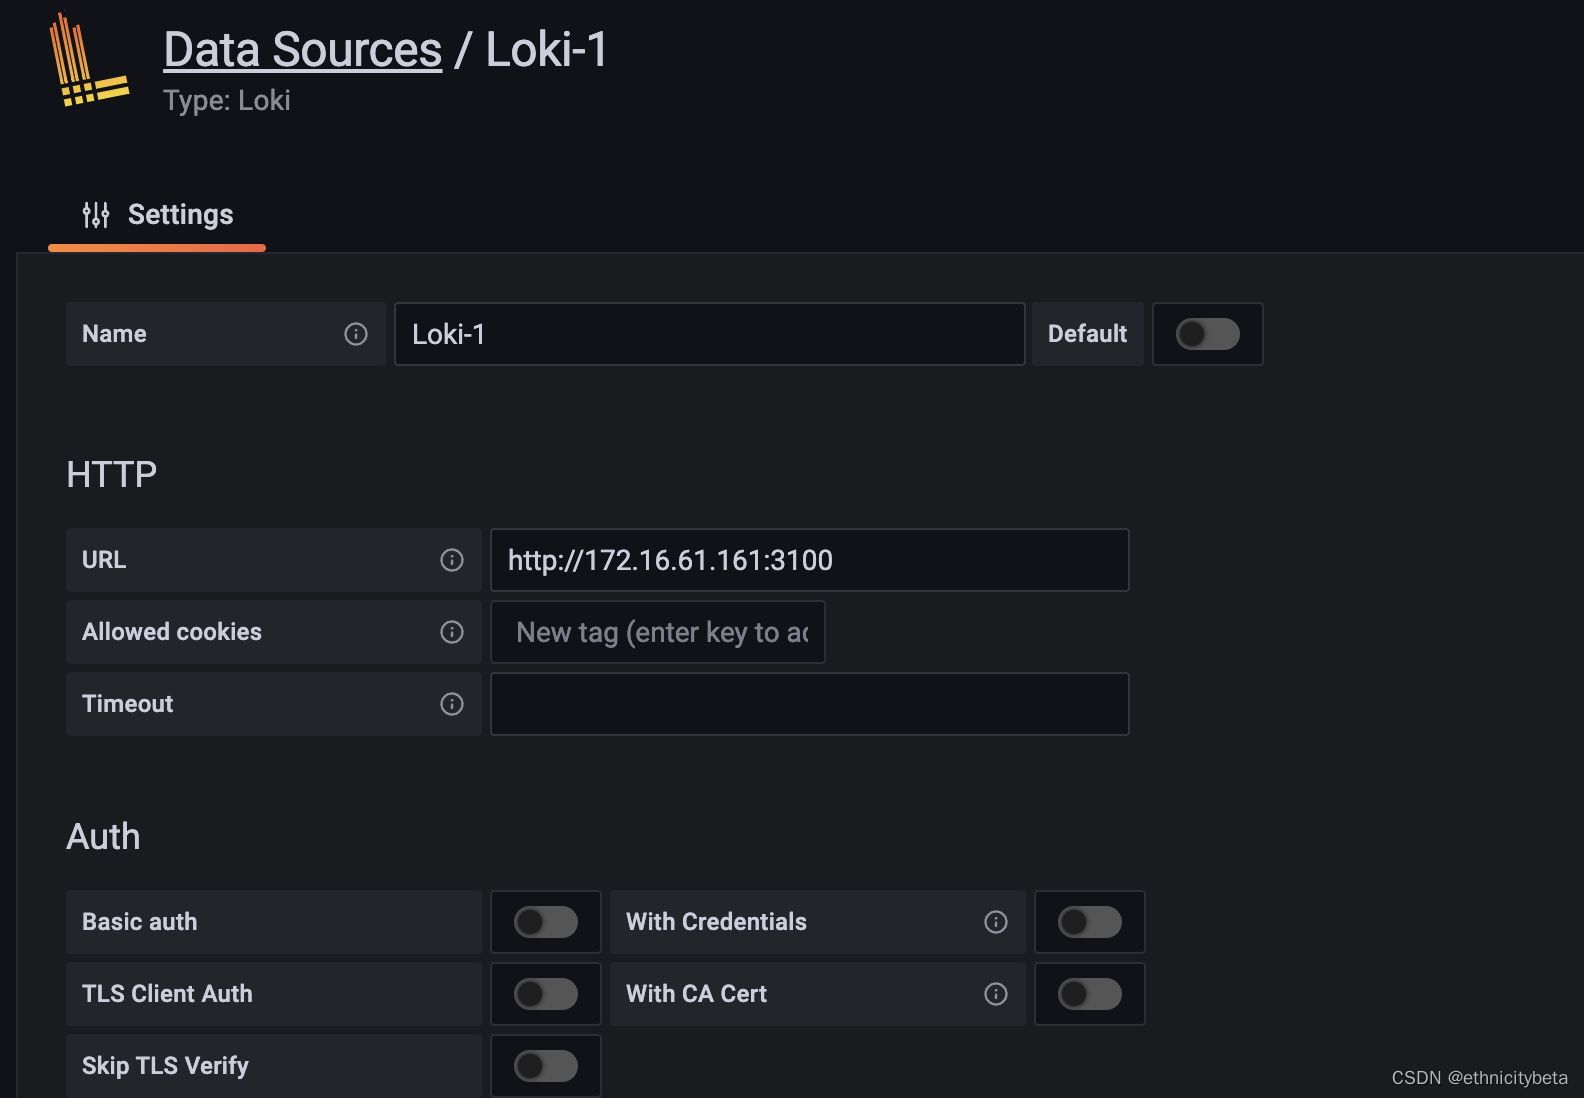Click the Loki logo icon
1584x1098 pixels.
pyautogui.click(x=89, y=62)
